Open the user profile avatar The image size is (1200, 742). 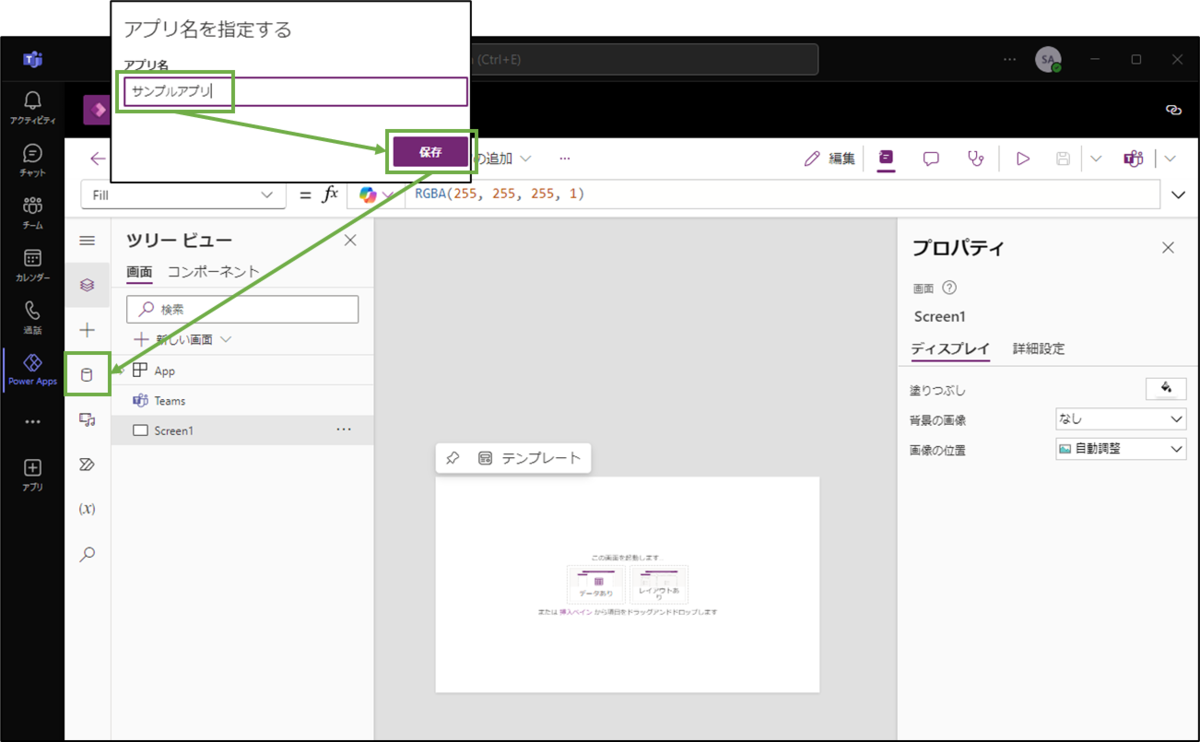click(1047, 60)
